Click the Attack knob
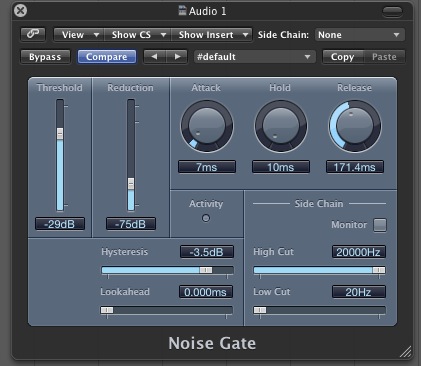 [207, 126]
